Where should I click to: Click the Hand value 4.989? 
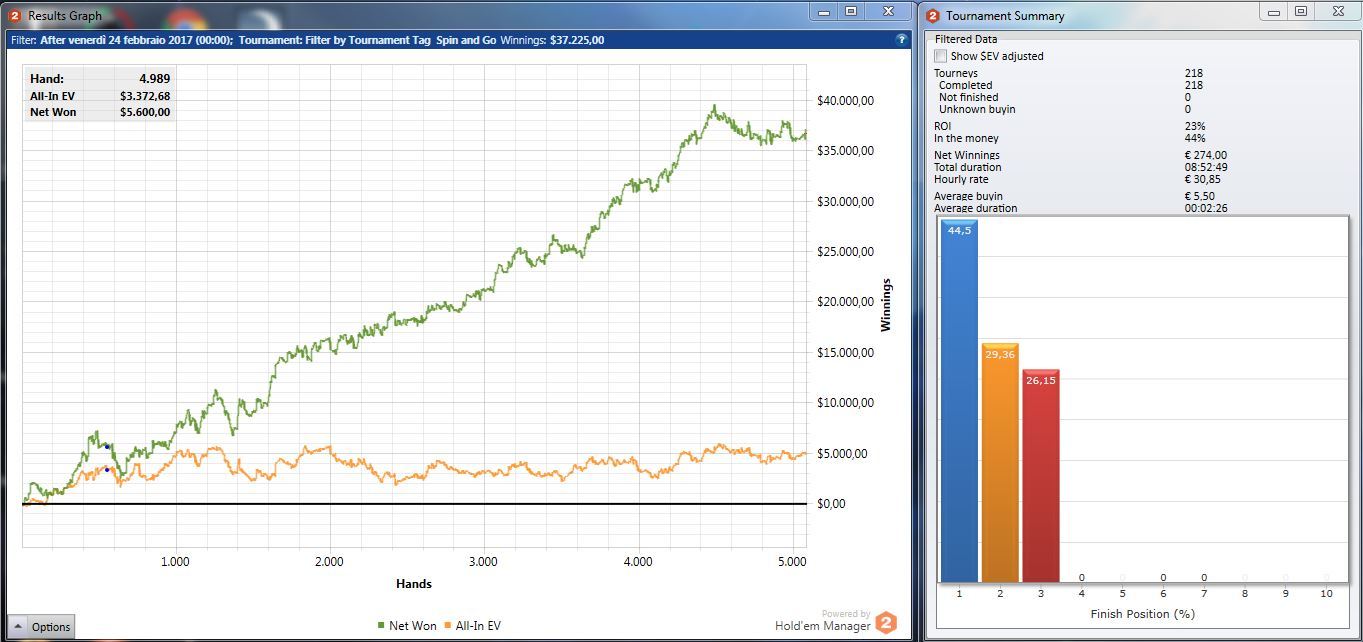pos(155,79)
